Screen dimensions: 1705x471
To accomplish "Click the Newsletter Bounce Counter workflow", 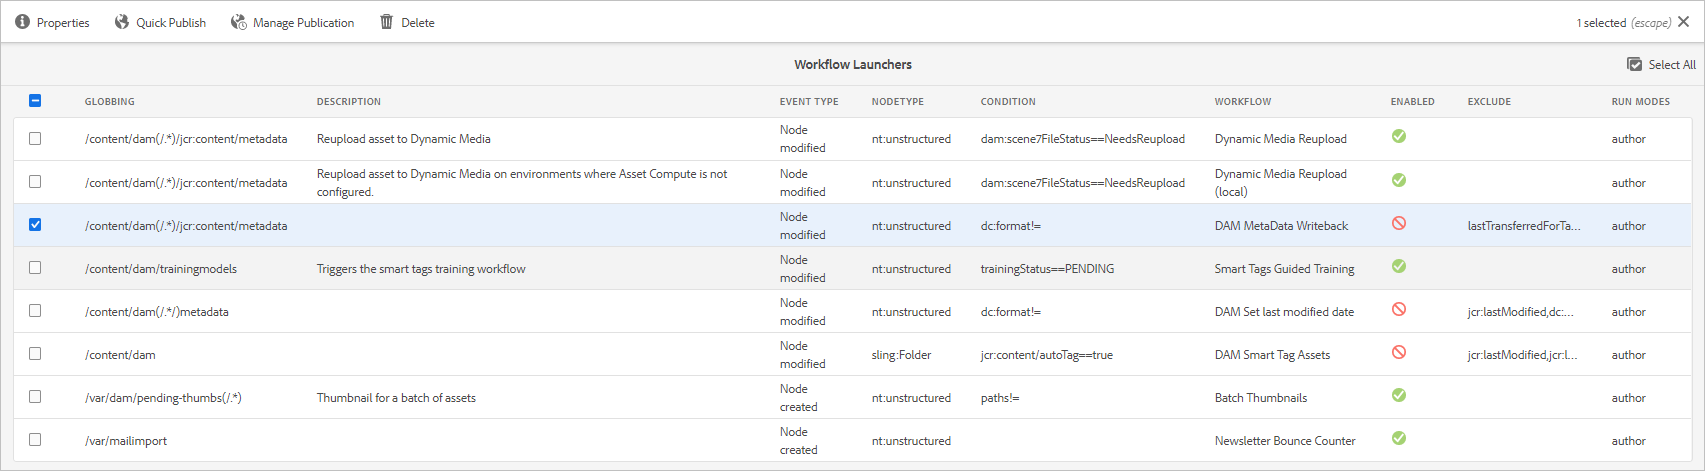I will coord(1285,441).
